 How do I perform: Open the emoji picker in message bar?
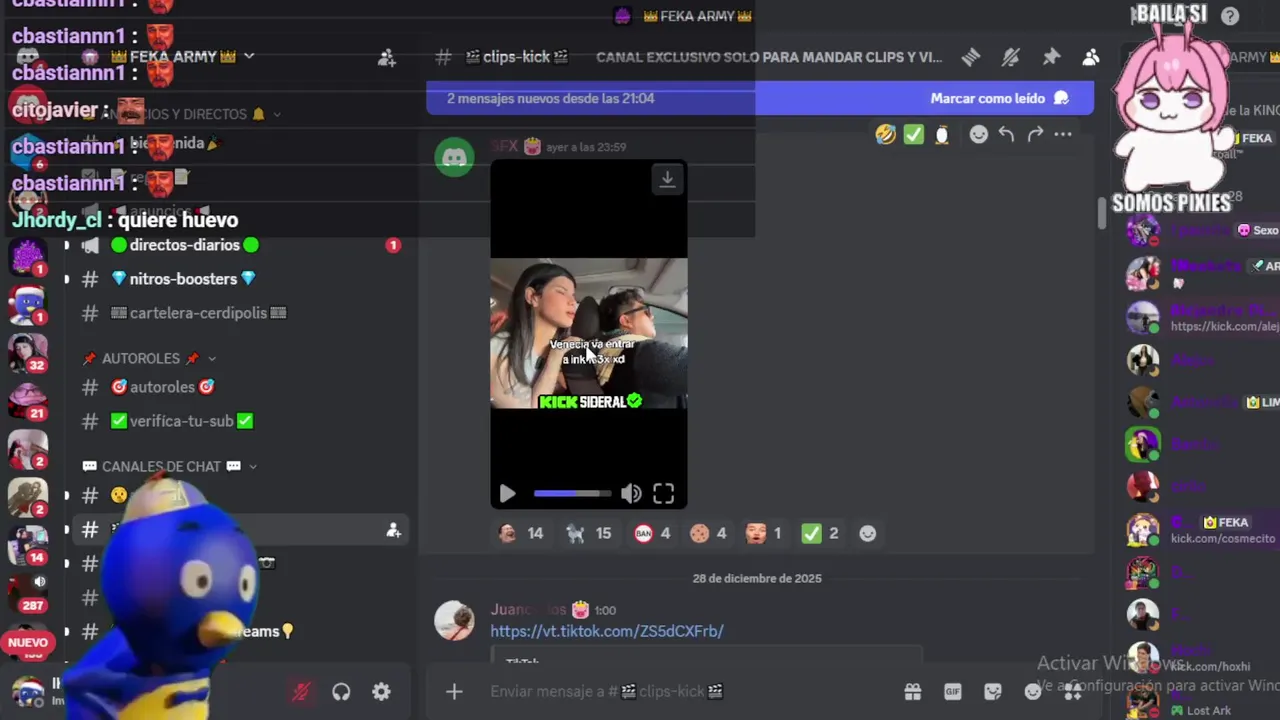pos(1033,691)
